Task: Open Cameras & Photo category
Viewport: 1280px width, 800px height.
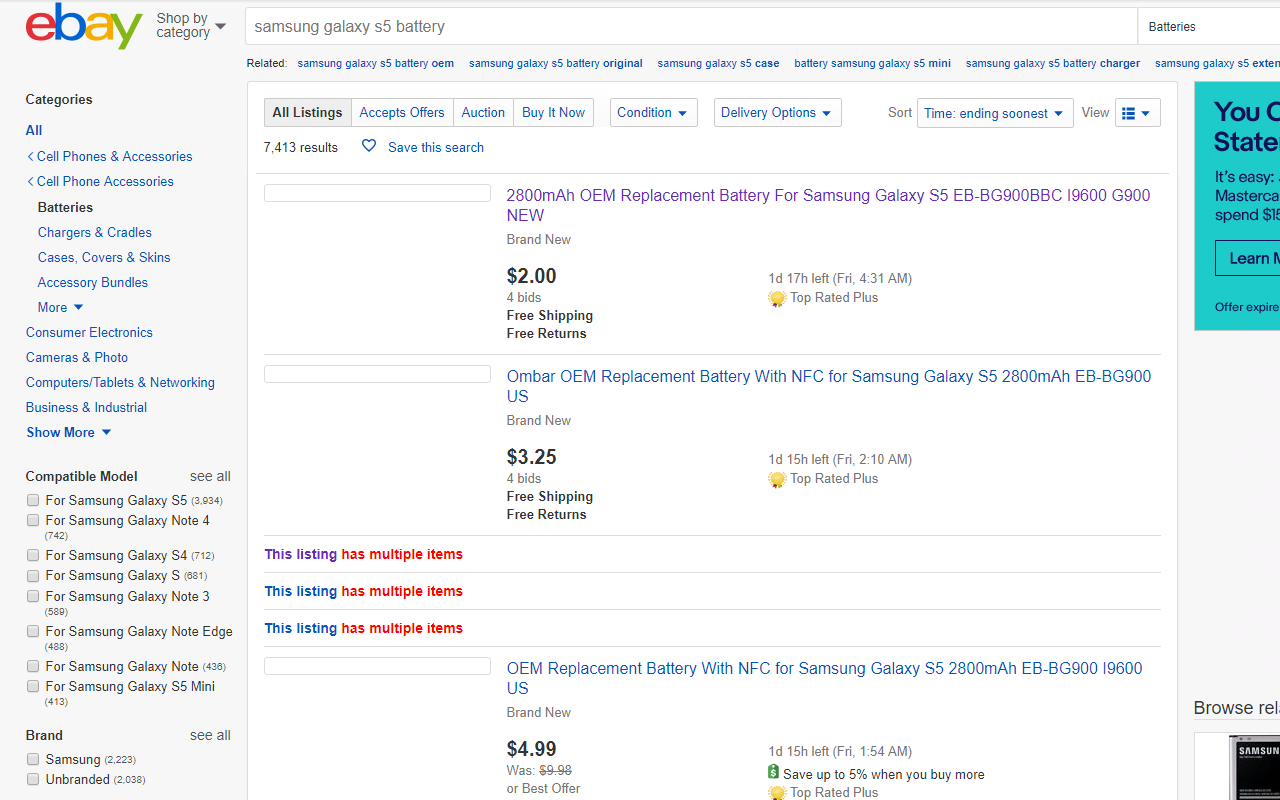Action: click(x=77, y=357)
